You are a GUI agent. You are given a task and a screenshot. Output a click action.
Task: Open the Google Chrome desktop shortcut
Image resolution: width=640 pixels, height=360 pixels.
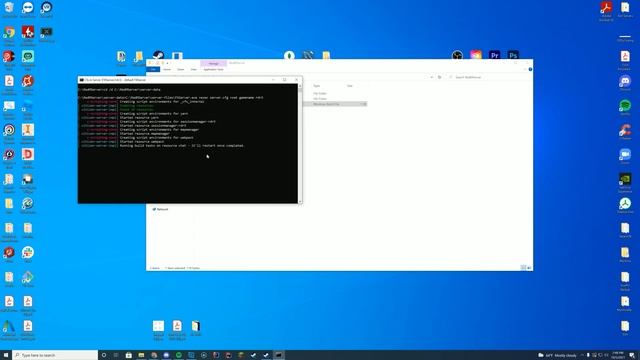tap(9, 33)
